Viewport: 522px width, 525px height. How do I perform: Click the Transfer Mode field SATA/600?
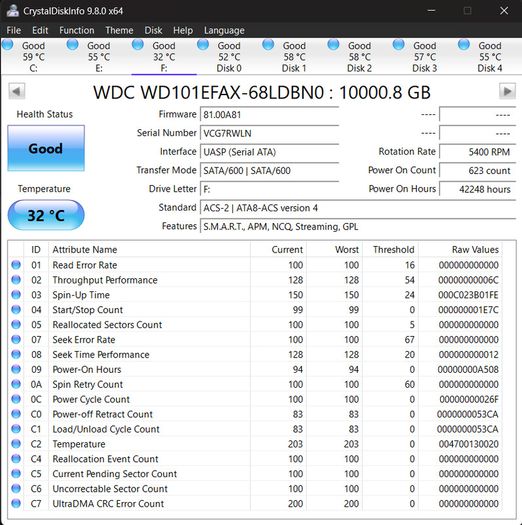click(270, 170)
